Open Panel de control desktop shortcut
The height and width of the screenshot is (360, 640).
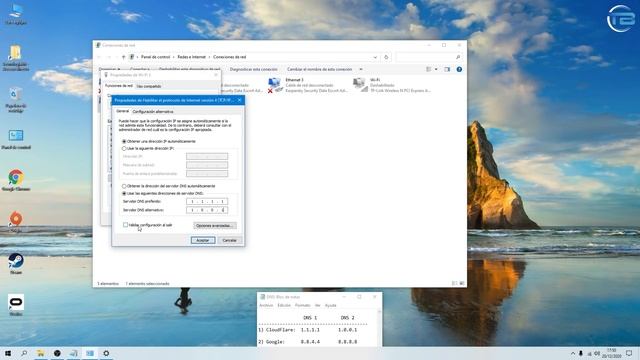(16, 139)
